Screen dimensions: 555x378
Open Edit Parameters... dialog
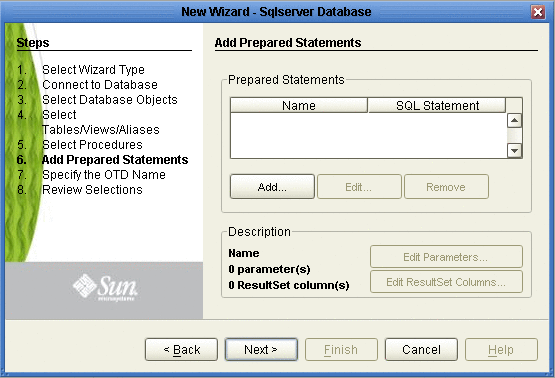tap(446, 257)
